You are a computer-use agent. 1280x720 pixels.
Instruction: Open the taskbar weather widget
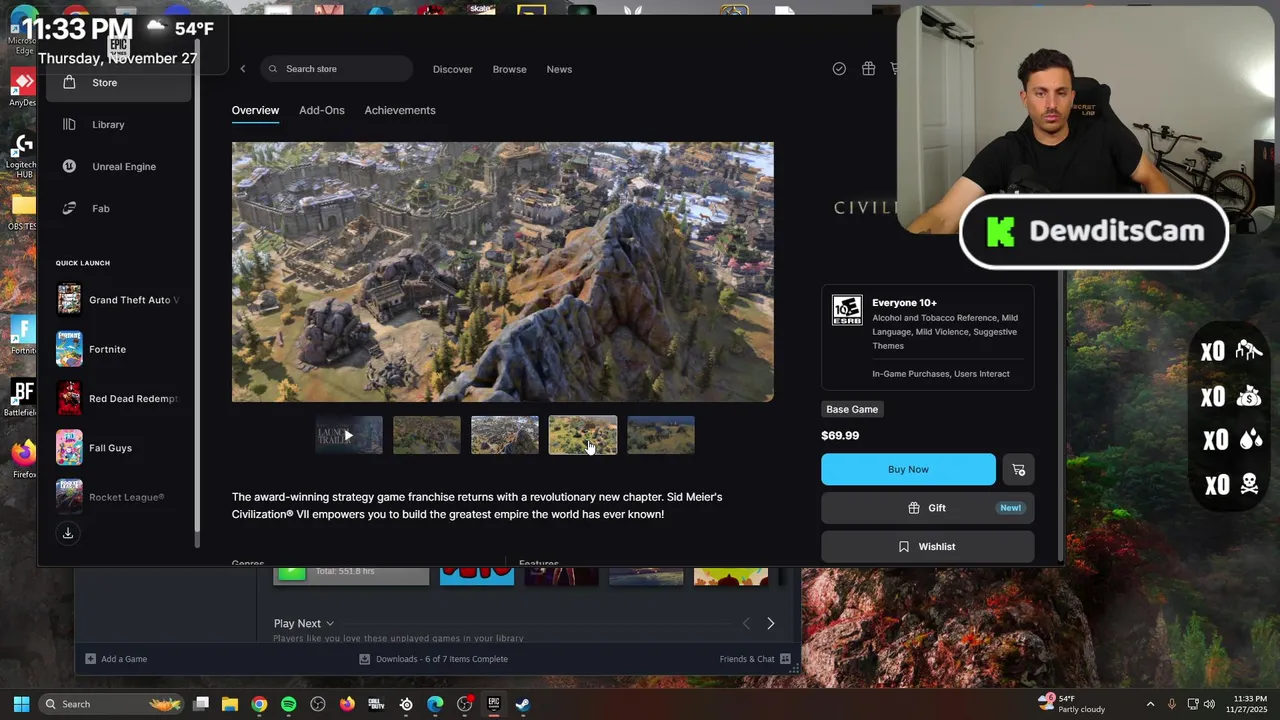point(1072,704)
